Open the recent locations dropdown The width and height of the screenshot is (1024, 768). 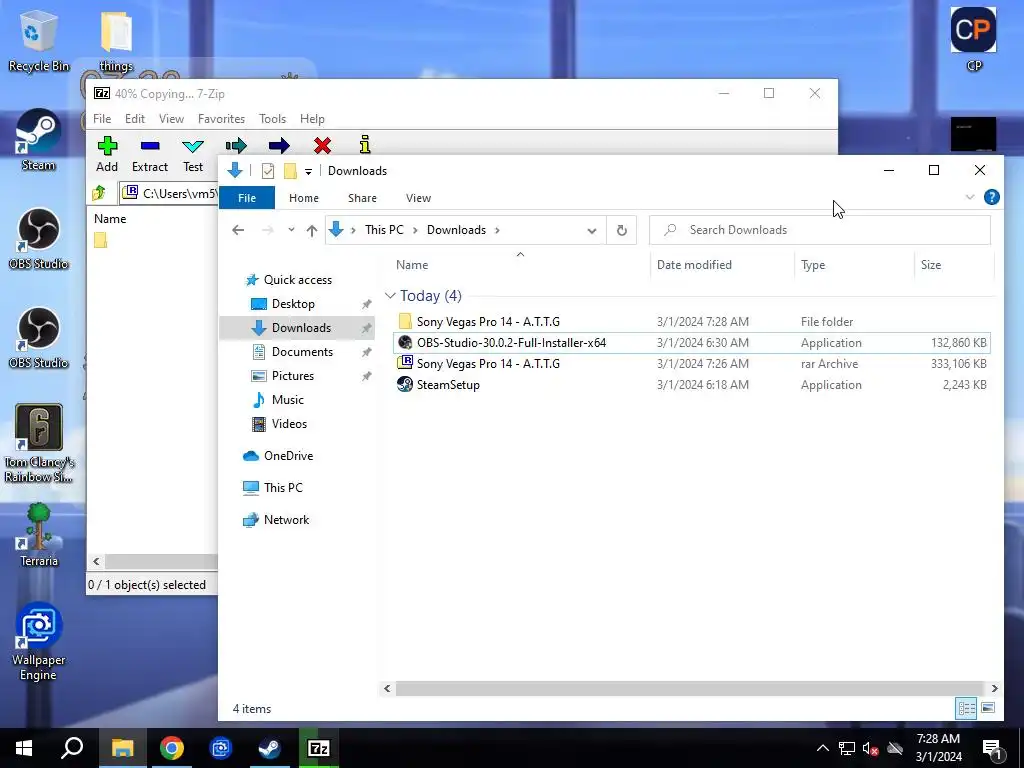(x=291, y=230)
